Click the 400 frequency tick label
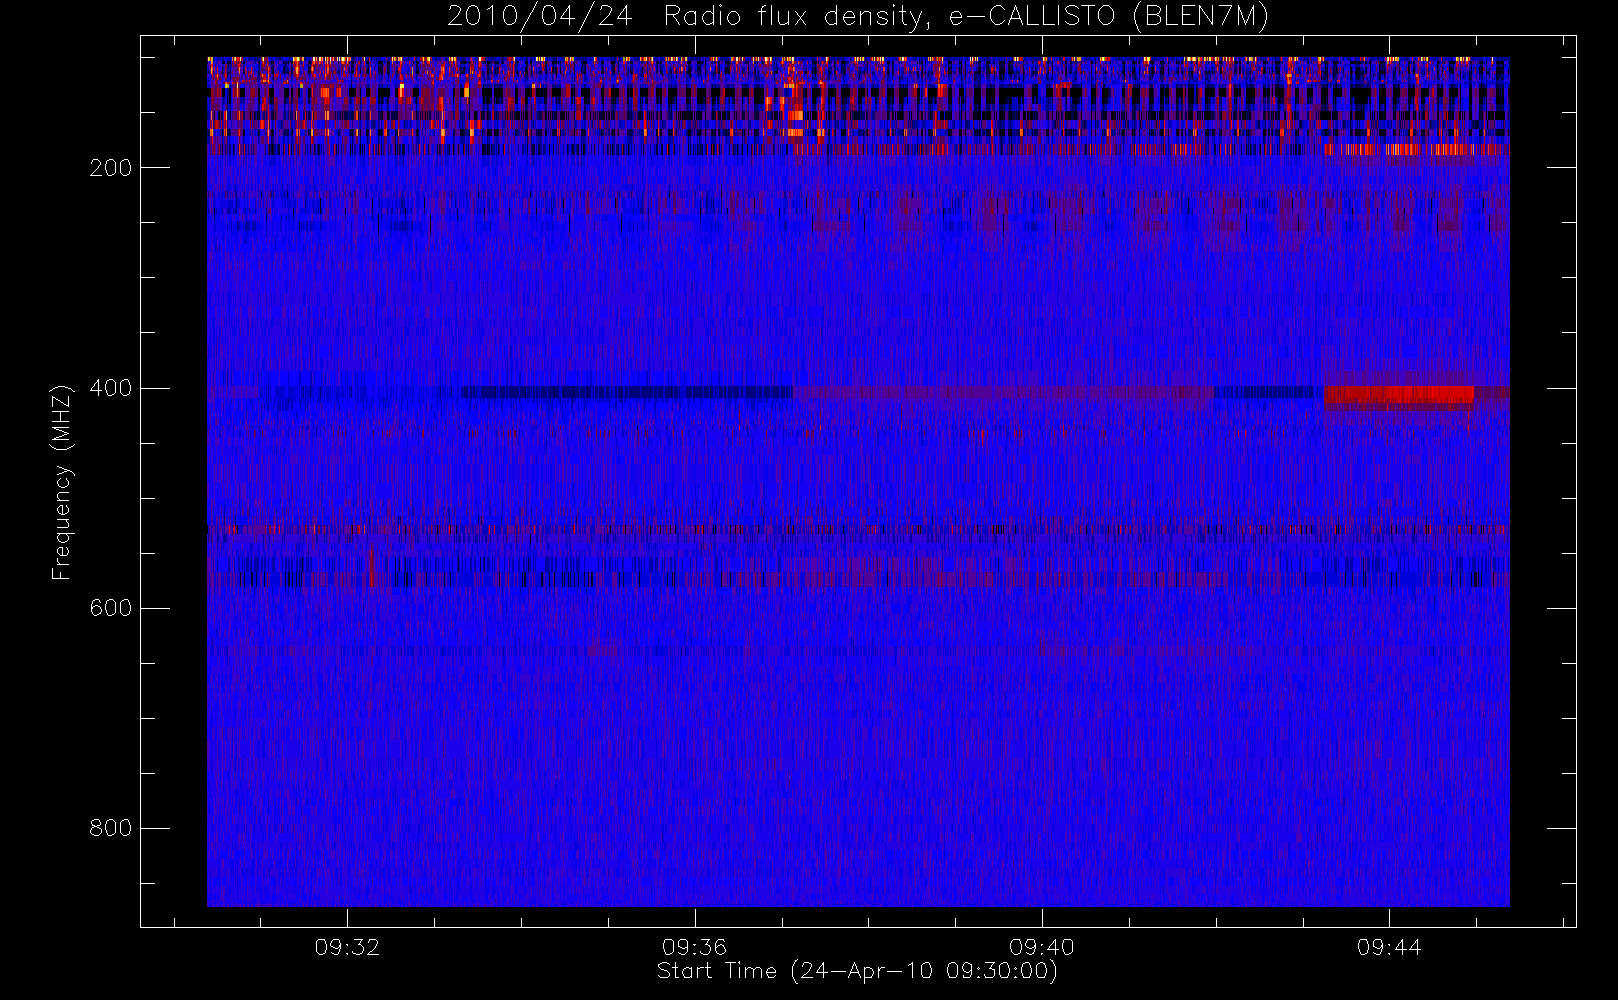This screenshot has height=1000, width=1618. (x=110, y=388)
